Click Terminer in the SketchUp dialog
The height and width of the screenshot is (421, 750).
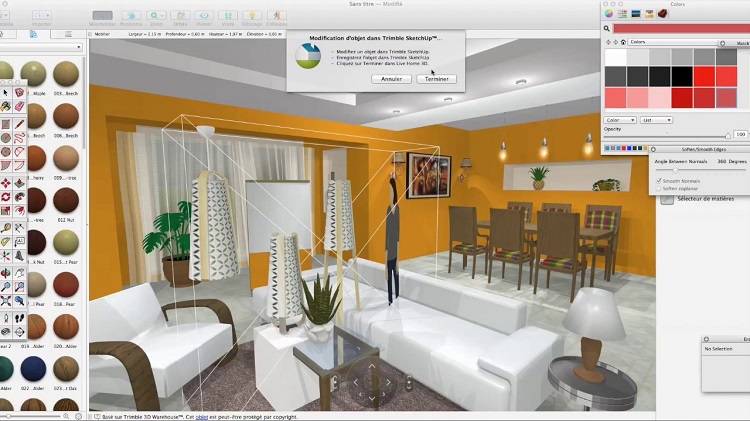[x=436, y=79]
